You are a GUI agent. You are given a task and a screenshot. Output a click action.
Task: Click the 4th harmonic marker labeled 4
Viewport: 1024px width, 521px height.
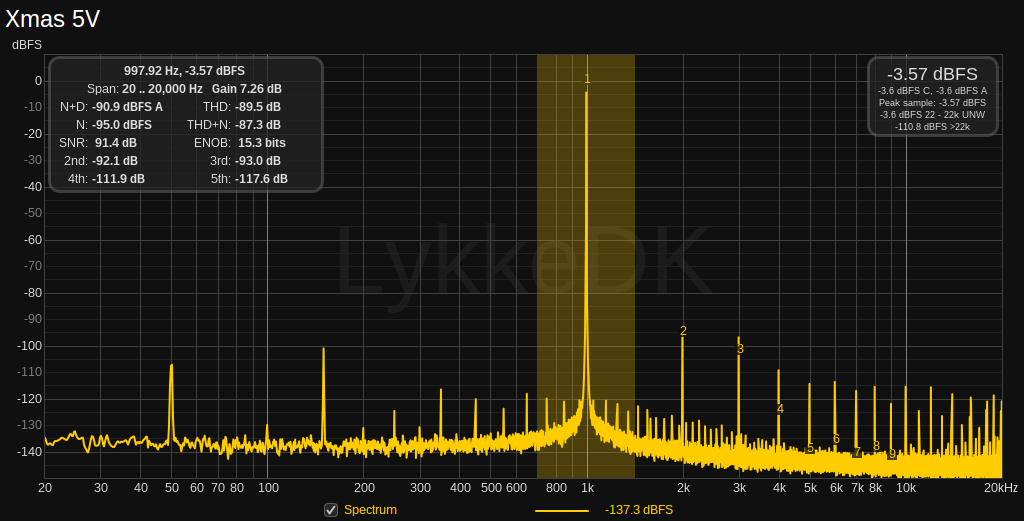click(x=780, y=409)
